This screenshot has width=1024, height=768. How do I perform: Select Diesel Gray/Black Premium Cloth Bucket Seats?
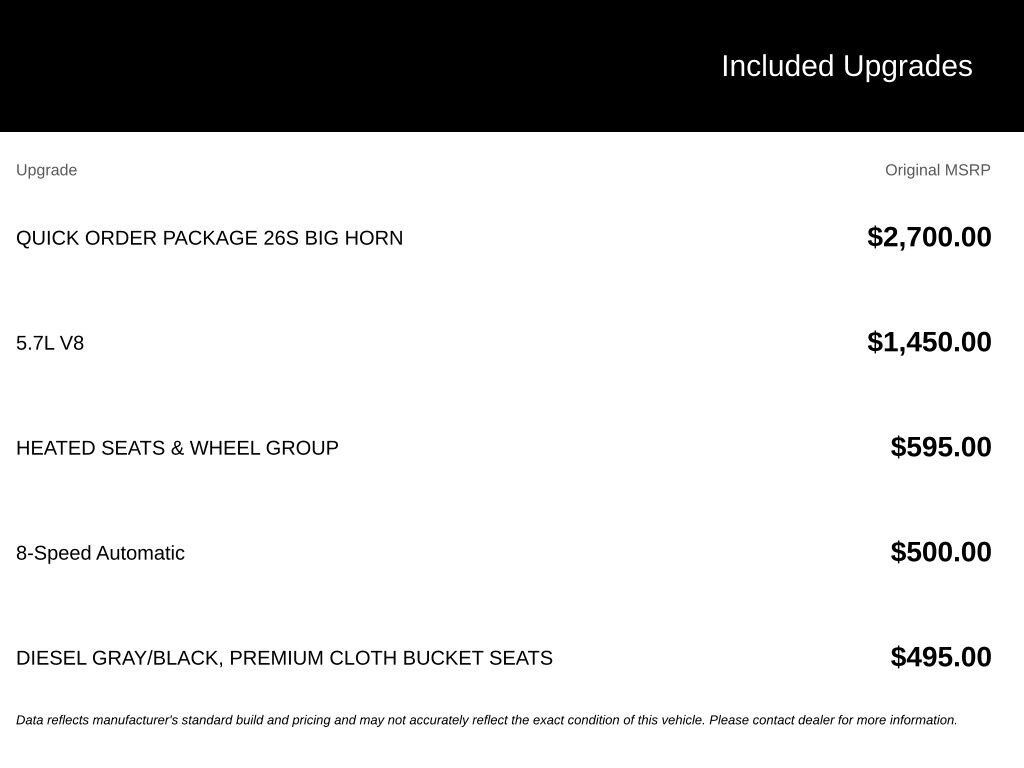click(x=284, y=658)
